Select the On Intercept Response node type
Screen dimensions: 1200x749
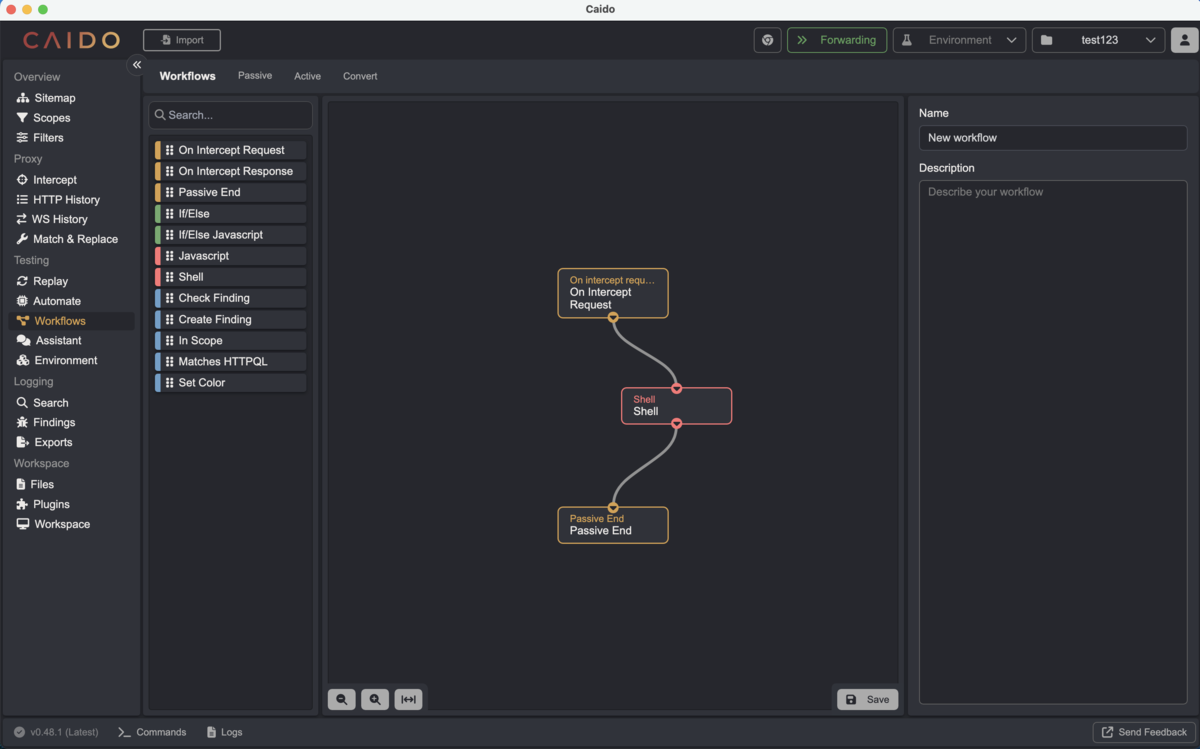(x=230, y=171)
